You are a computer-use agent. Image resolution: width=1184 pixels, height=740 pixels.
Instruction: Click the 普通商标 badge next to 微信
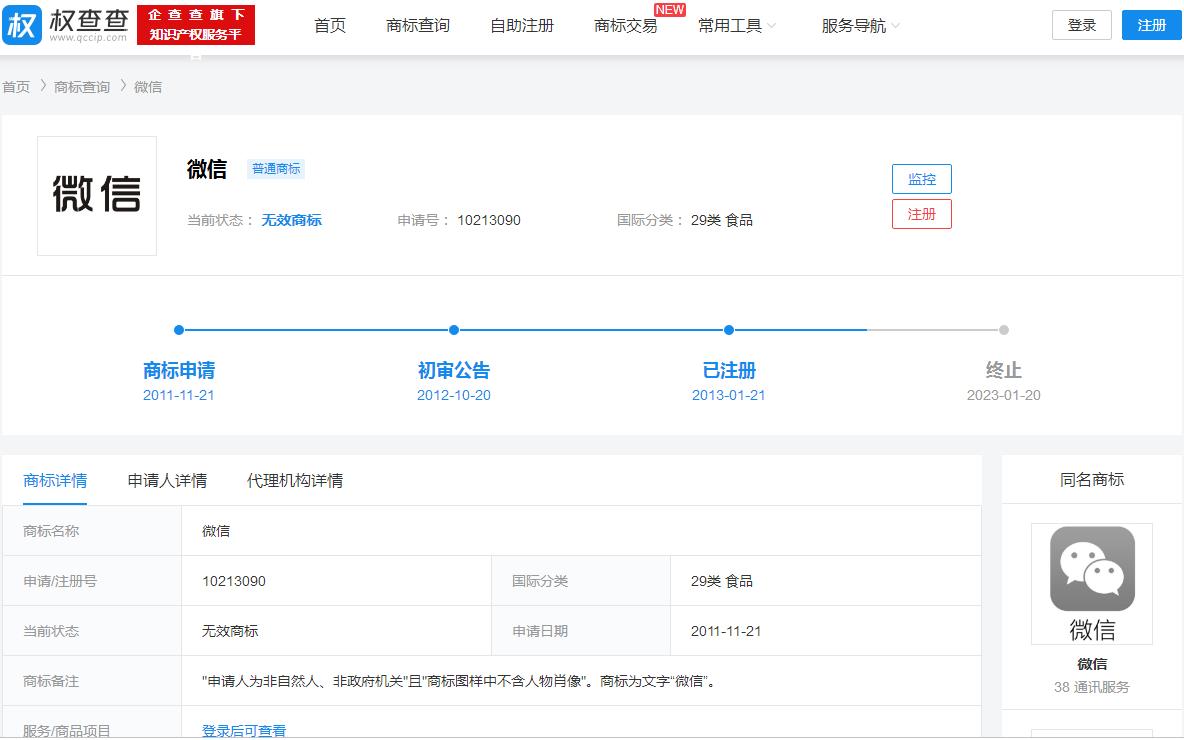[276, 169]
